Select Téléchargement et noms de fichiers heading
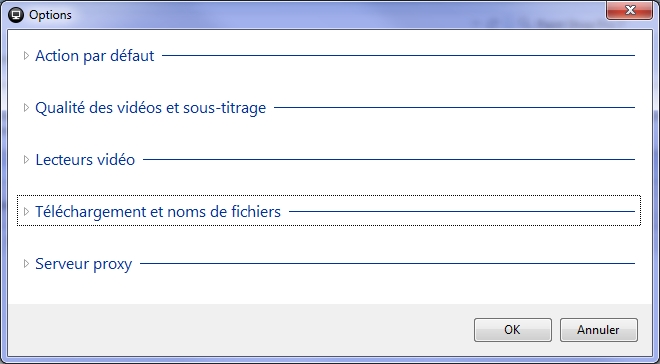Image resolution: width=660 pixels, height=364 pixels. point(158,212)
